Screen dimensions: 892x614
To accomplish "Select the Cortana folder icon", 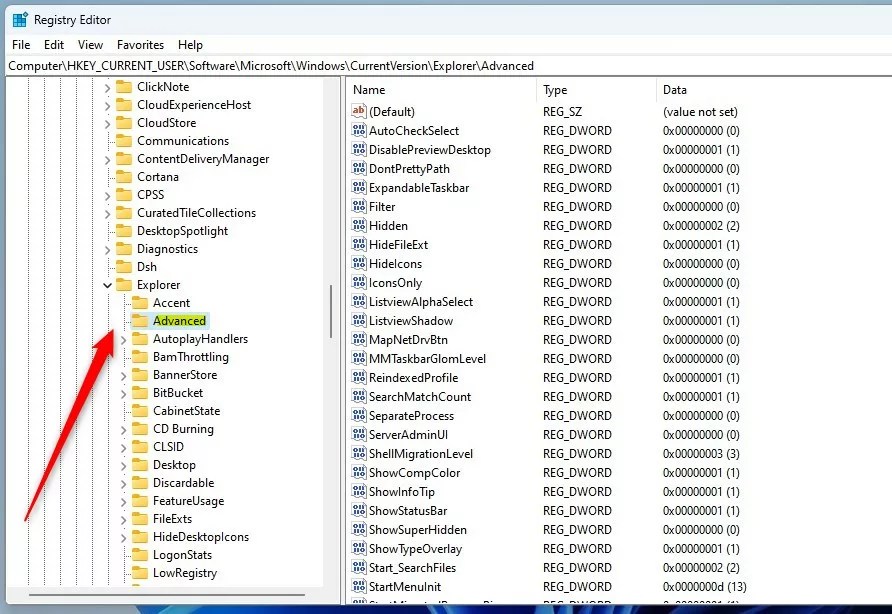I will (124, 176).
